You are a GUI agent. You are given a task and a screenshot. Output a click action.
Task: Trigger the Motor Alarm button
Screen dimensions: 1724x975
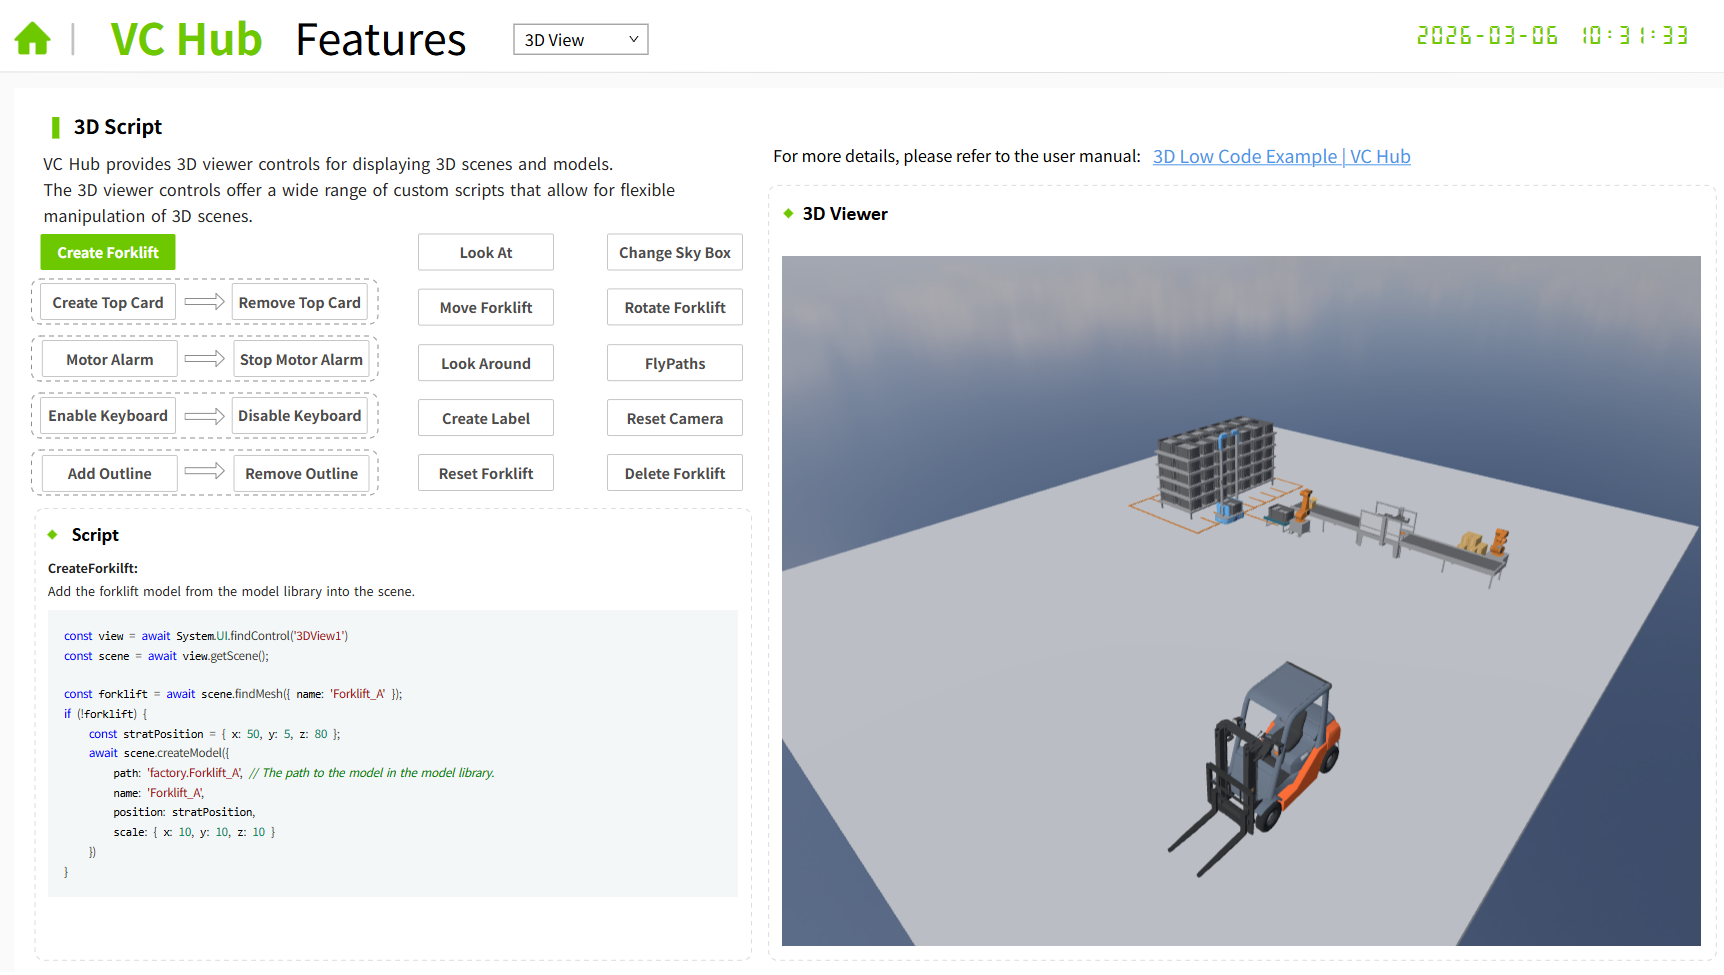click(110, 360)
